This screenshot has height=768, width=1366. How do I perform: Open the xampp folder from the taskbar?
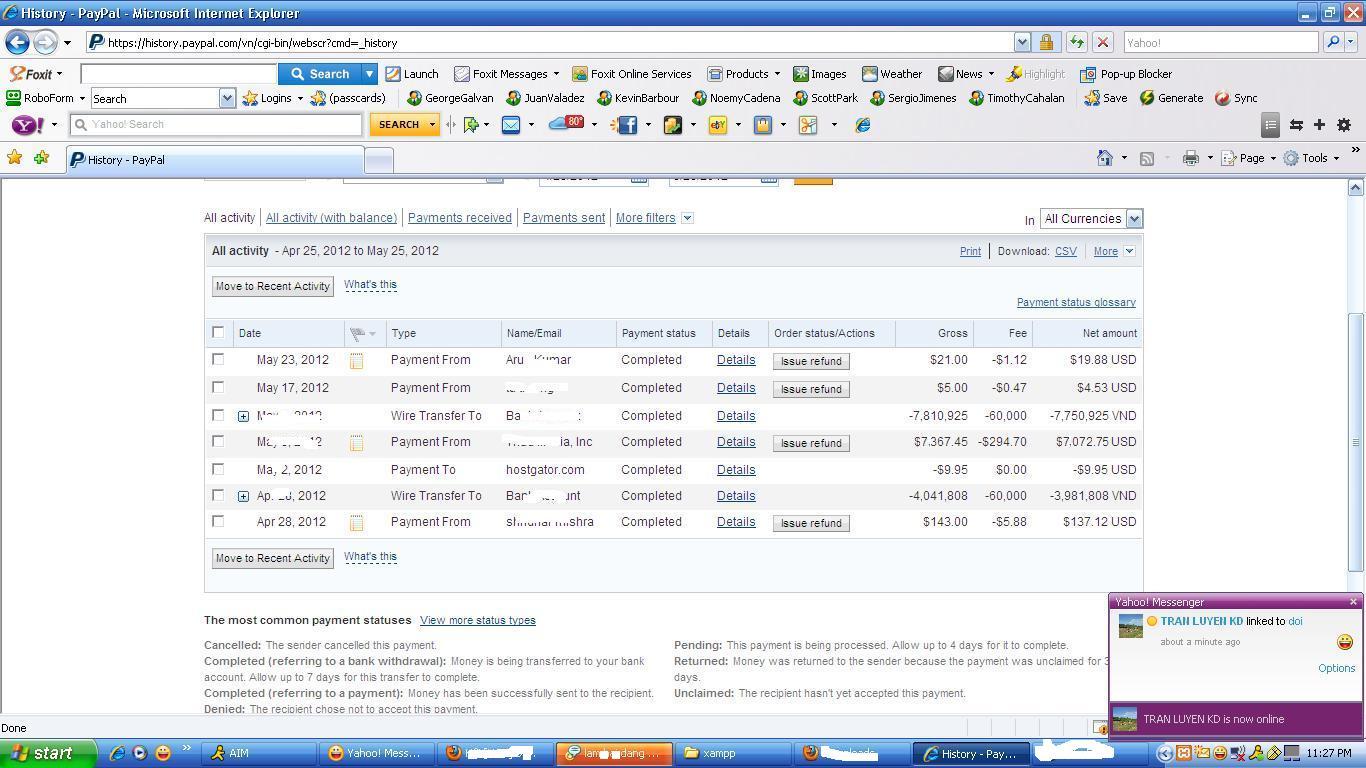coord(736,754)
